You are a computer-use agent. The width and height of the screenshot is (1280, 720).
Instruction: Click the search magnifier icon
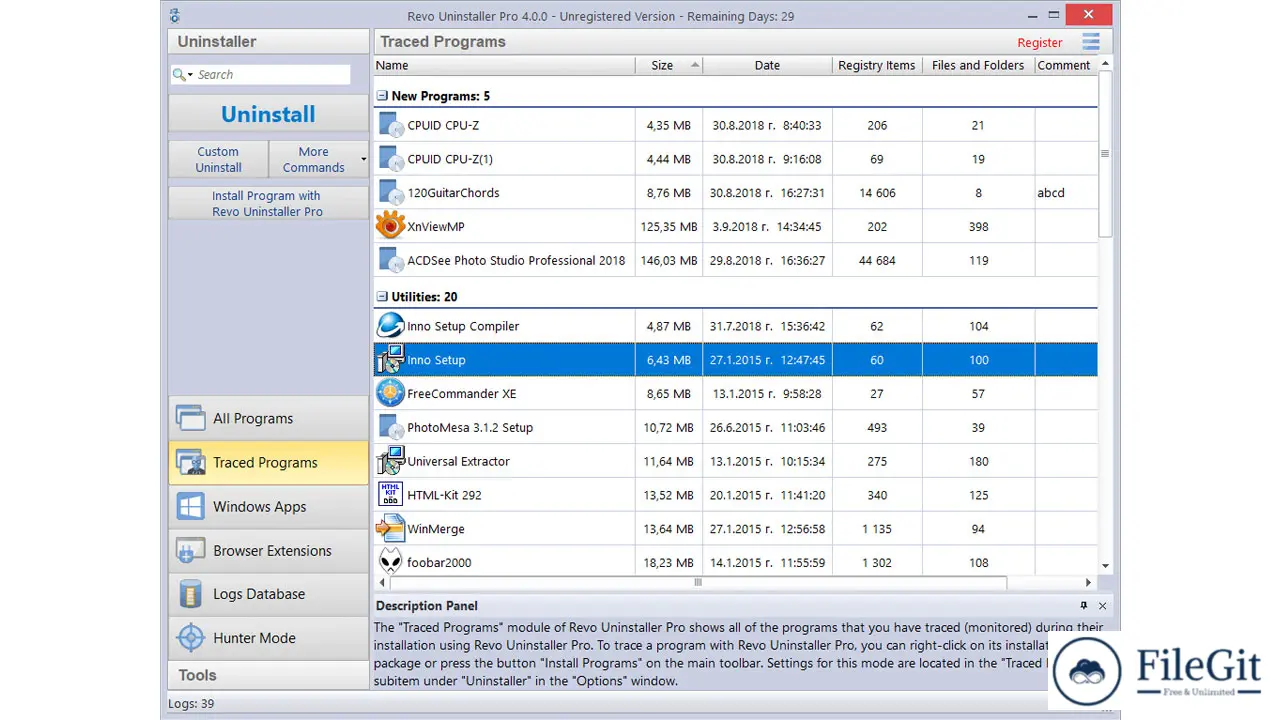pyautogui.click(x=179, y=75)
